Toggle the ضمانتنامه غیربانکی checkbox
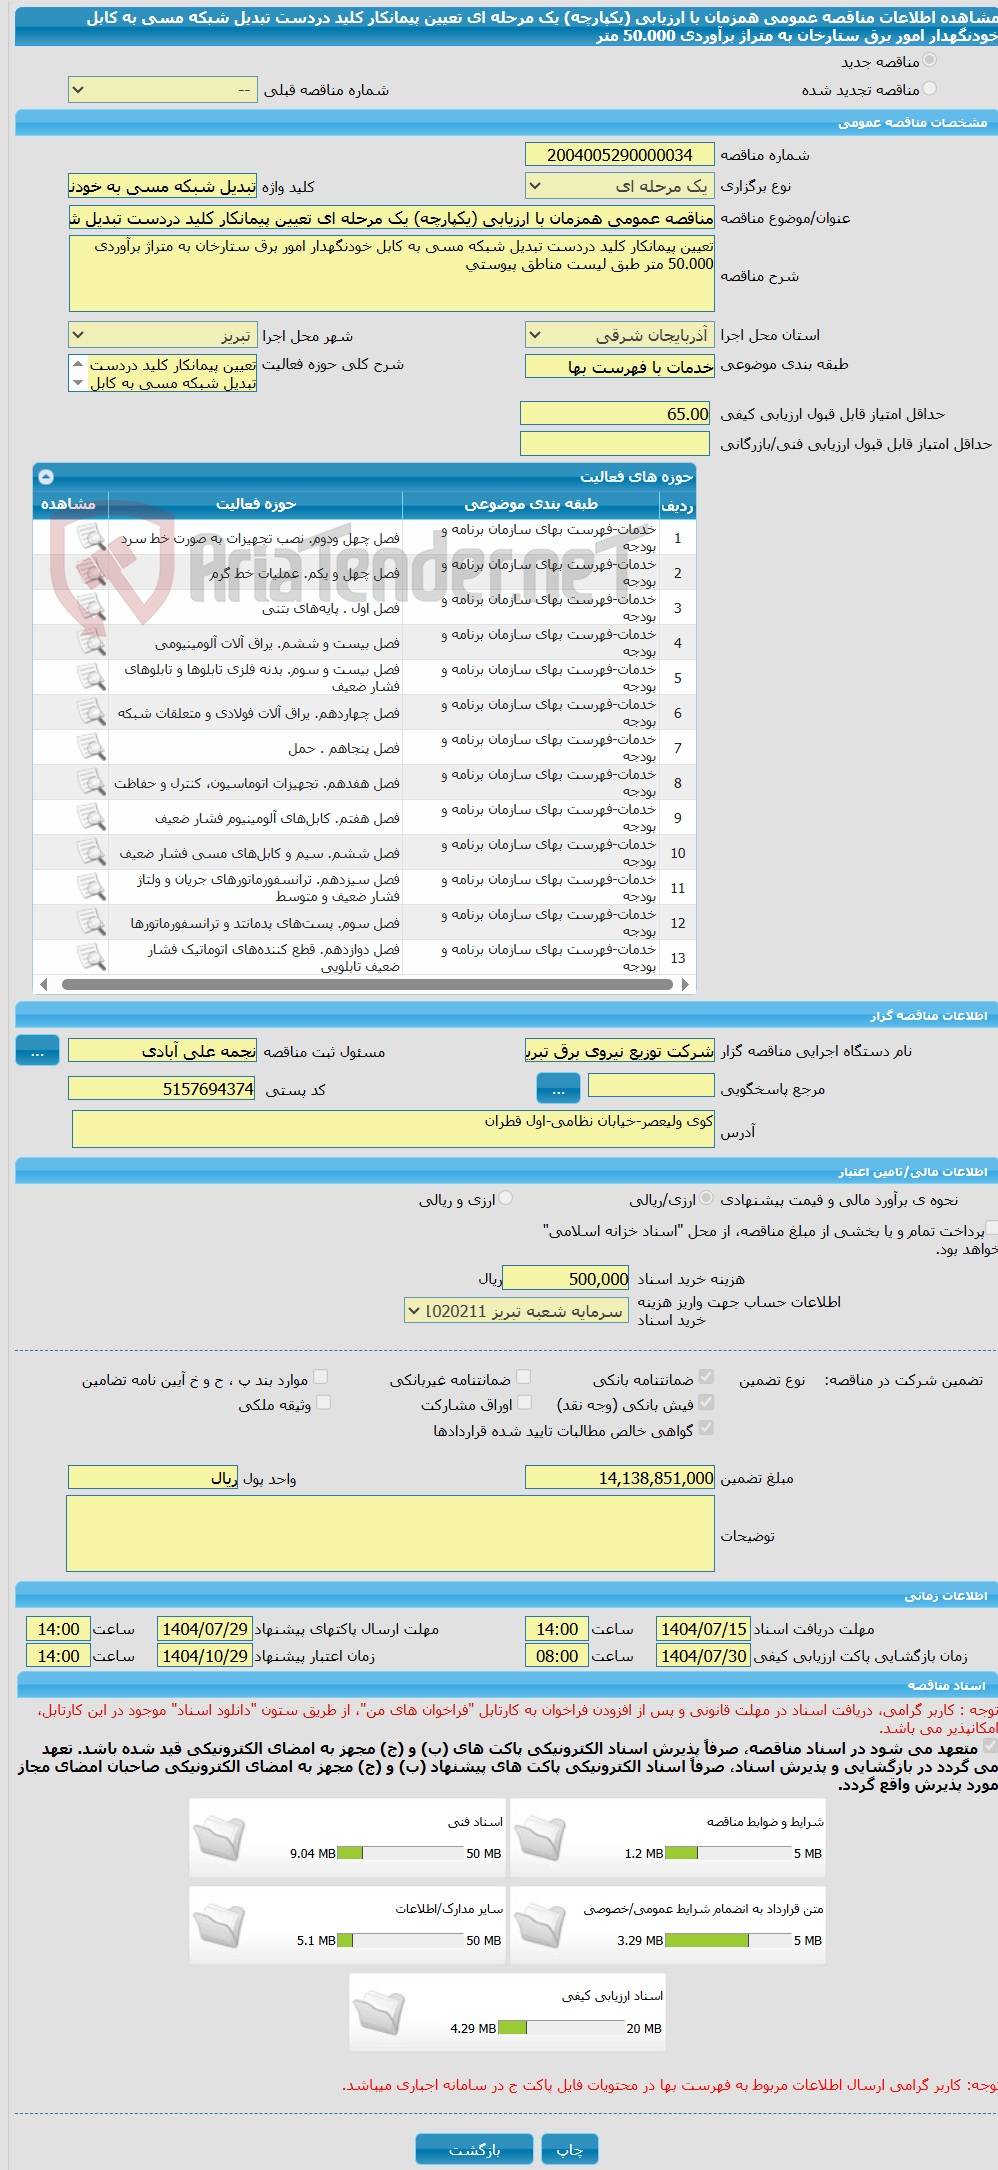The width and height of the screenshot is (998, 2170). [523, 1377]
